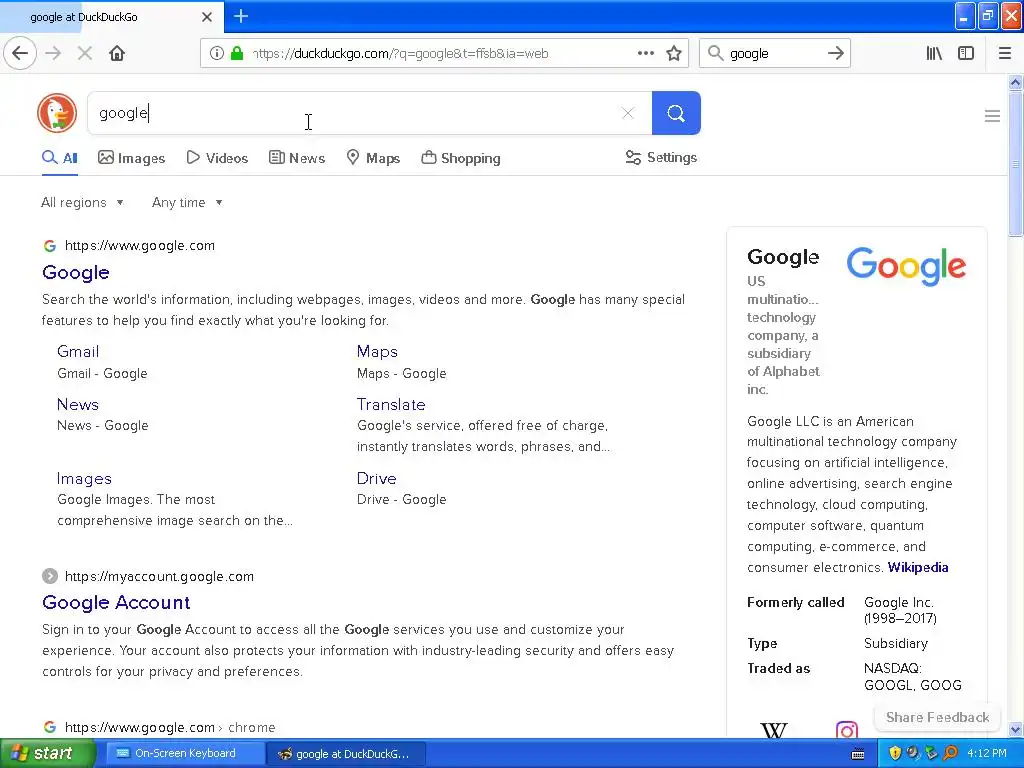Open the Windows start button
The width and height of the screenshot is (1024, 768).
48,754
